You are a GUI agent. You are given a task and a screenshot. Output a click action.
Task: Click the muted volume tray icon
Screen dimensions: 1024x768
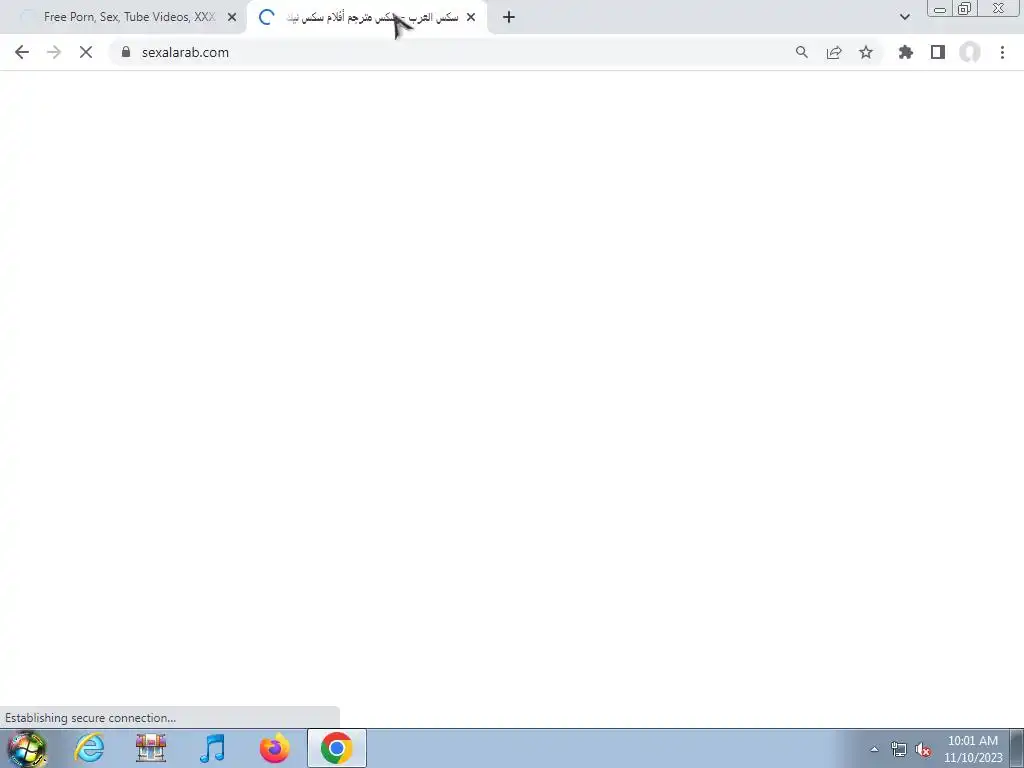pyautogui.click(x=923, y=749)
